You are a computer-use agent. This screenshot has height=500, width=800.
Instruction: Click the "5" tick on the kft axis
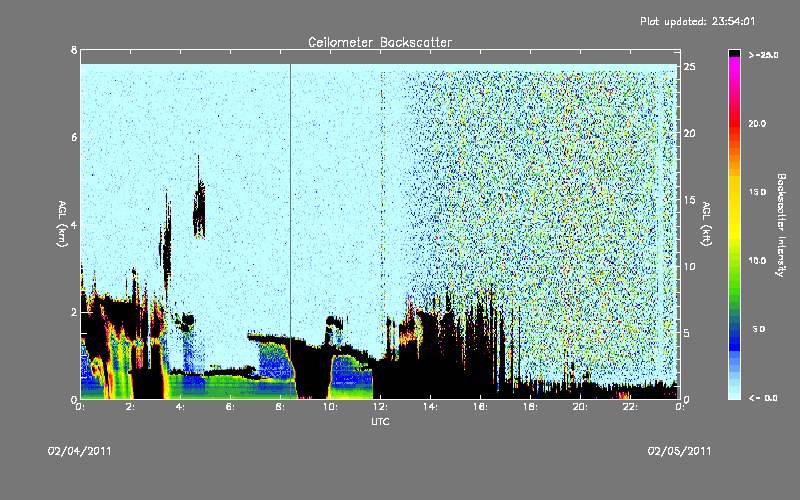(687, 333)
